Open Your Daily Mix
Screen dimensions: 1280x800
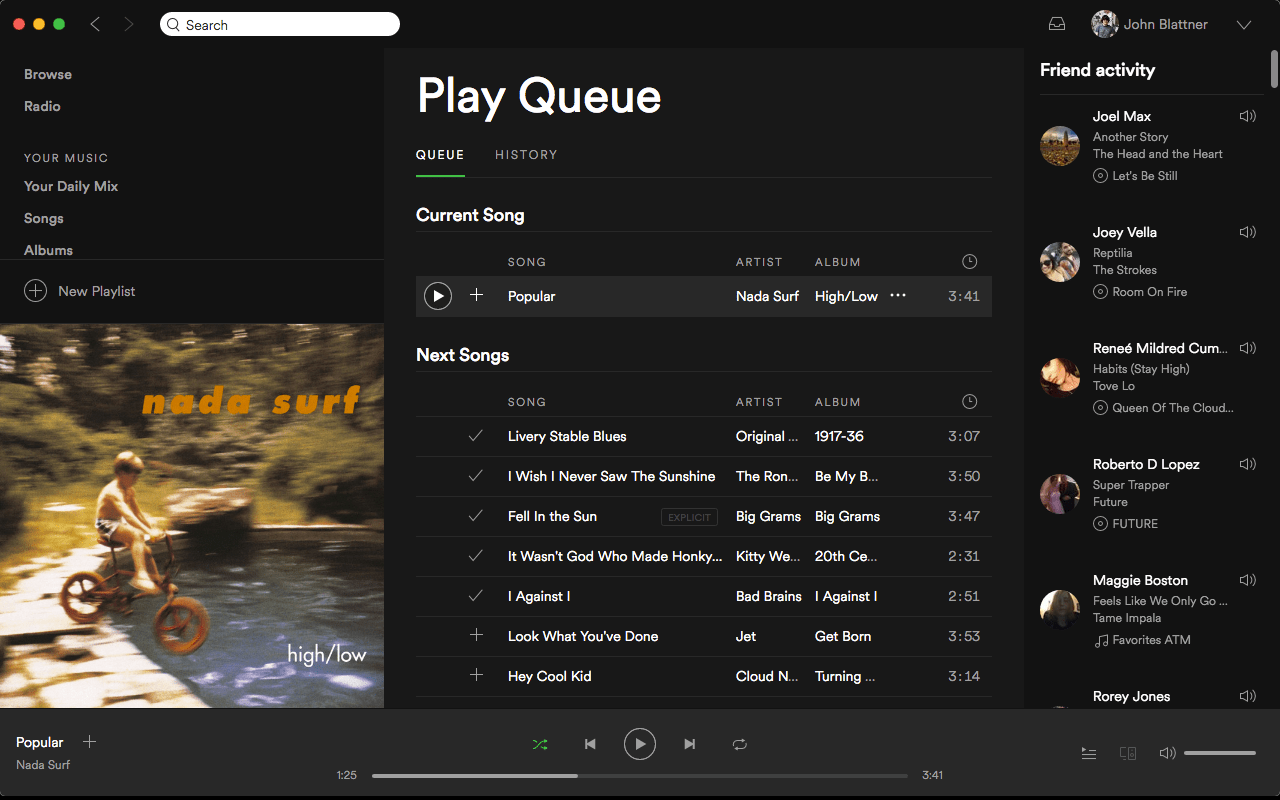[x=71, y=186]
